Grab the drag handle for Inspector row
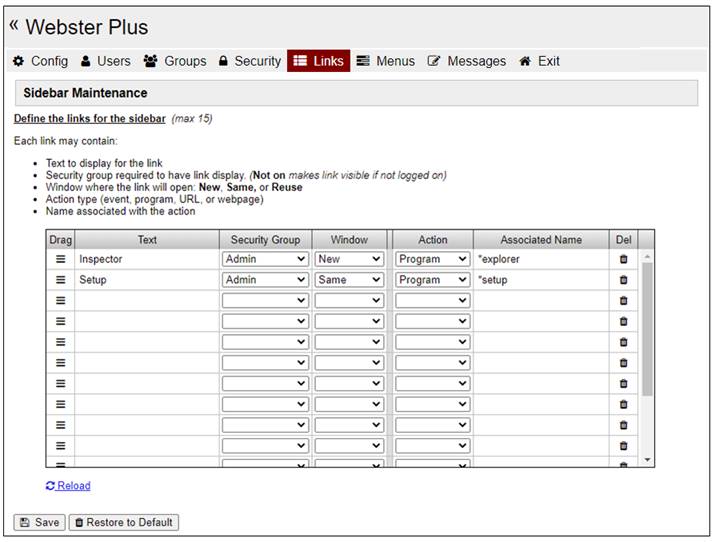This screenshot has width=715, height=542. [x=60, y=259]
